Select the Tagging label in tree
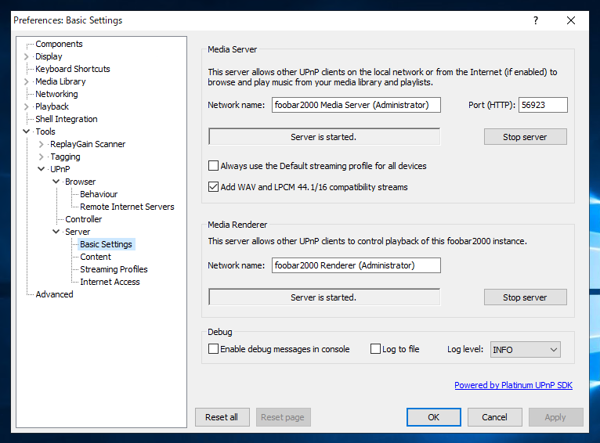This screenshot has width=600, height=443. (x=65, y=157)
